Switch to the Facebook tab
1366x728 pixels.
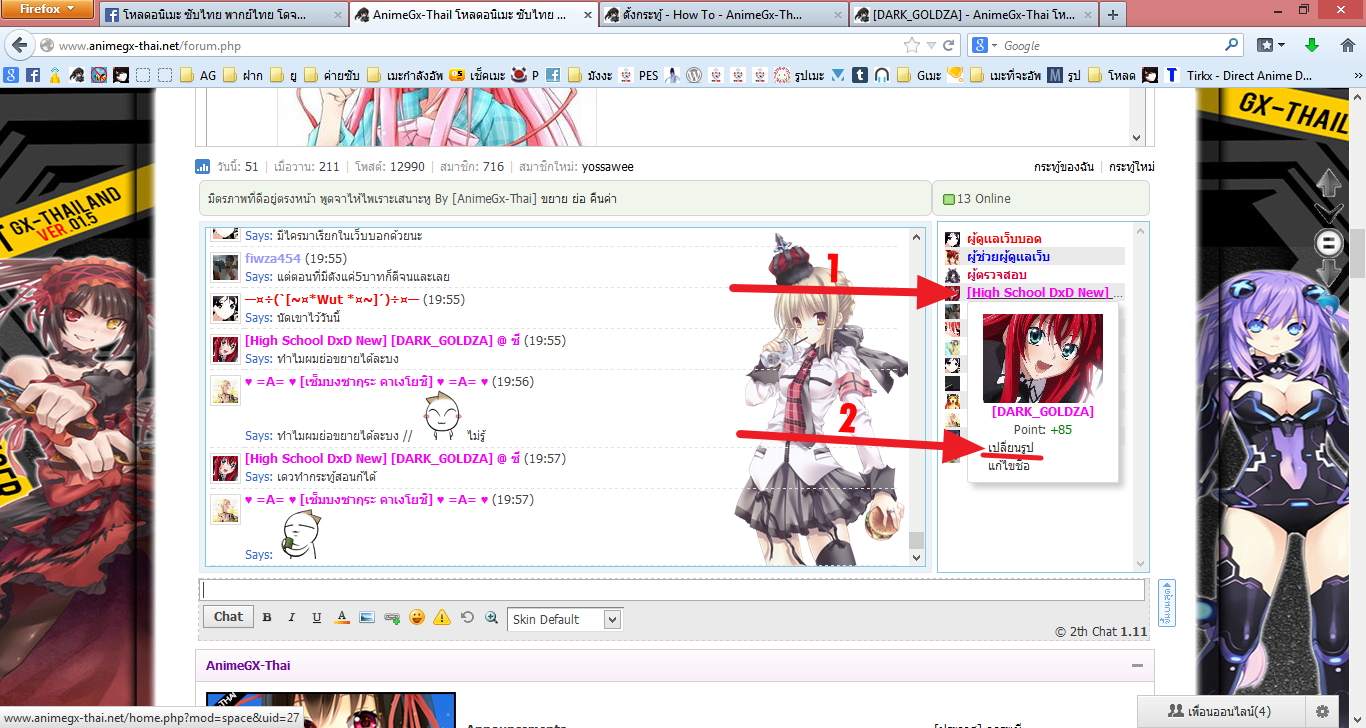(223, 15)
